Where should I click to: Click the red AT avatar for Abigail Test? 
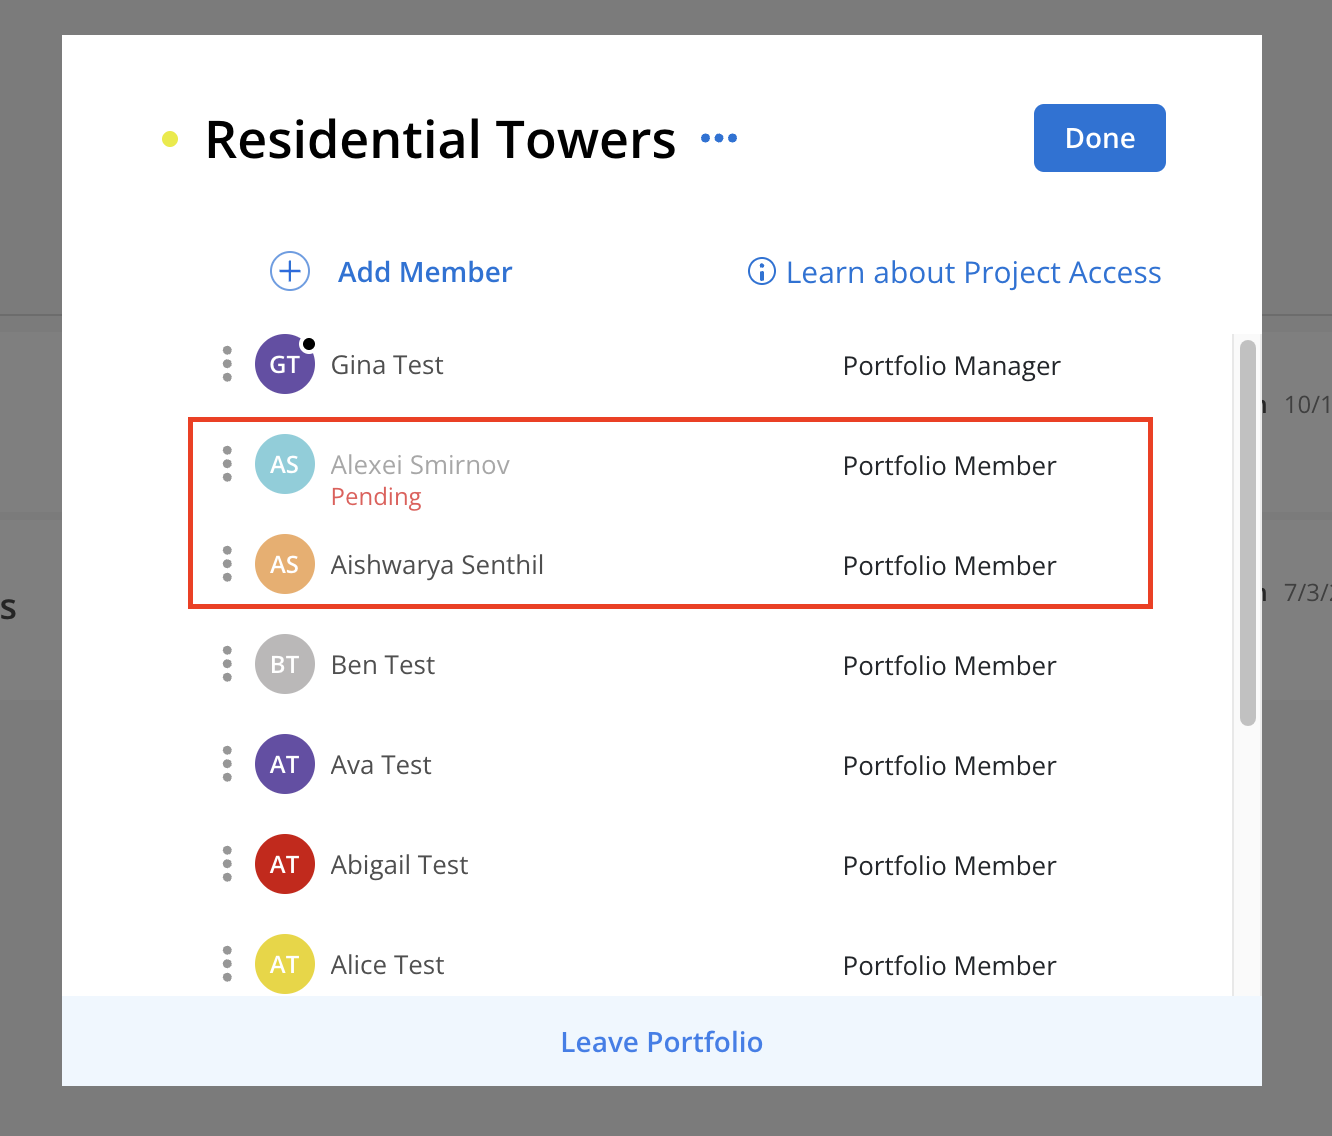(285, 864)
